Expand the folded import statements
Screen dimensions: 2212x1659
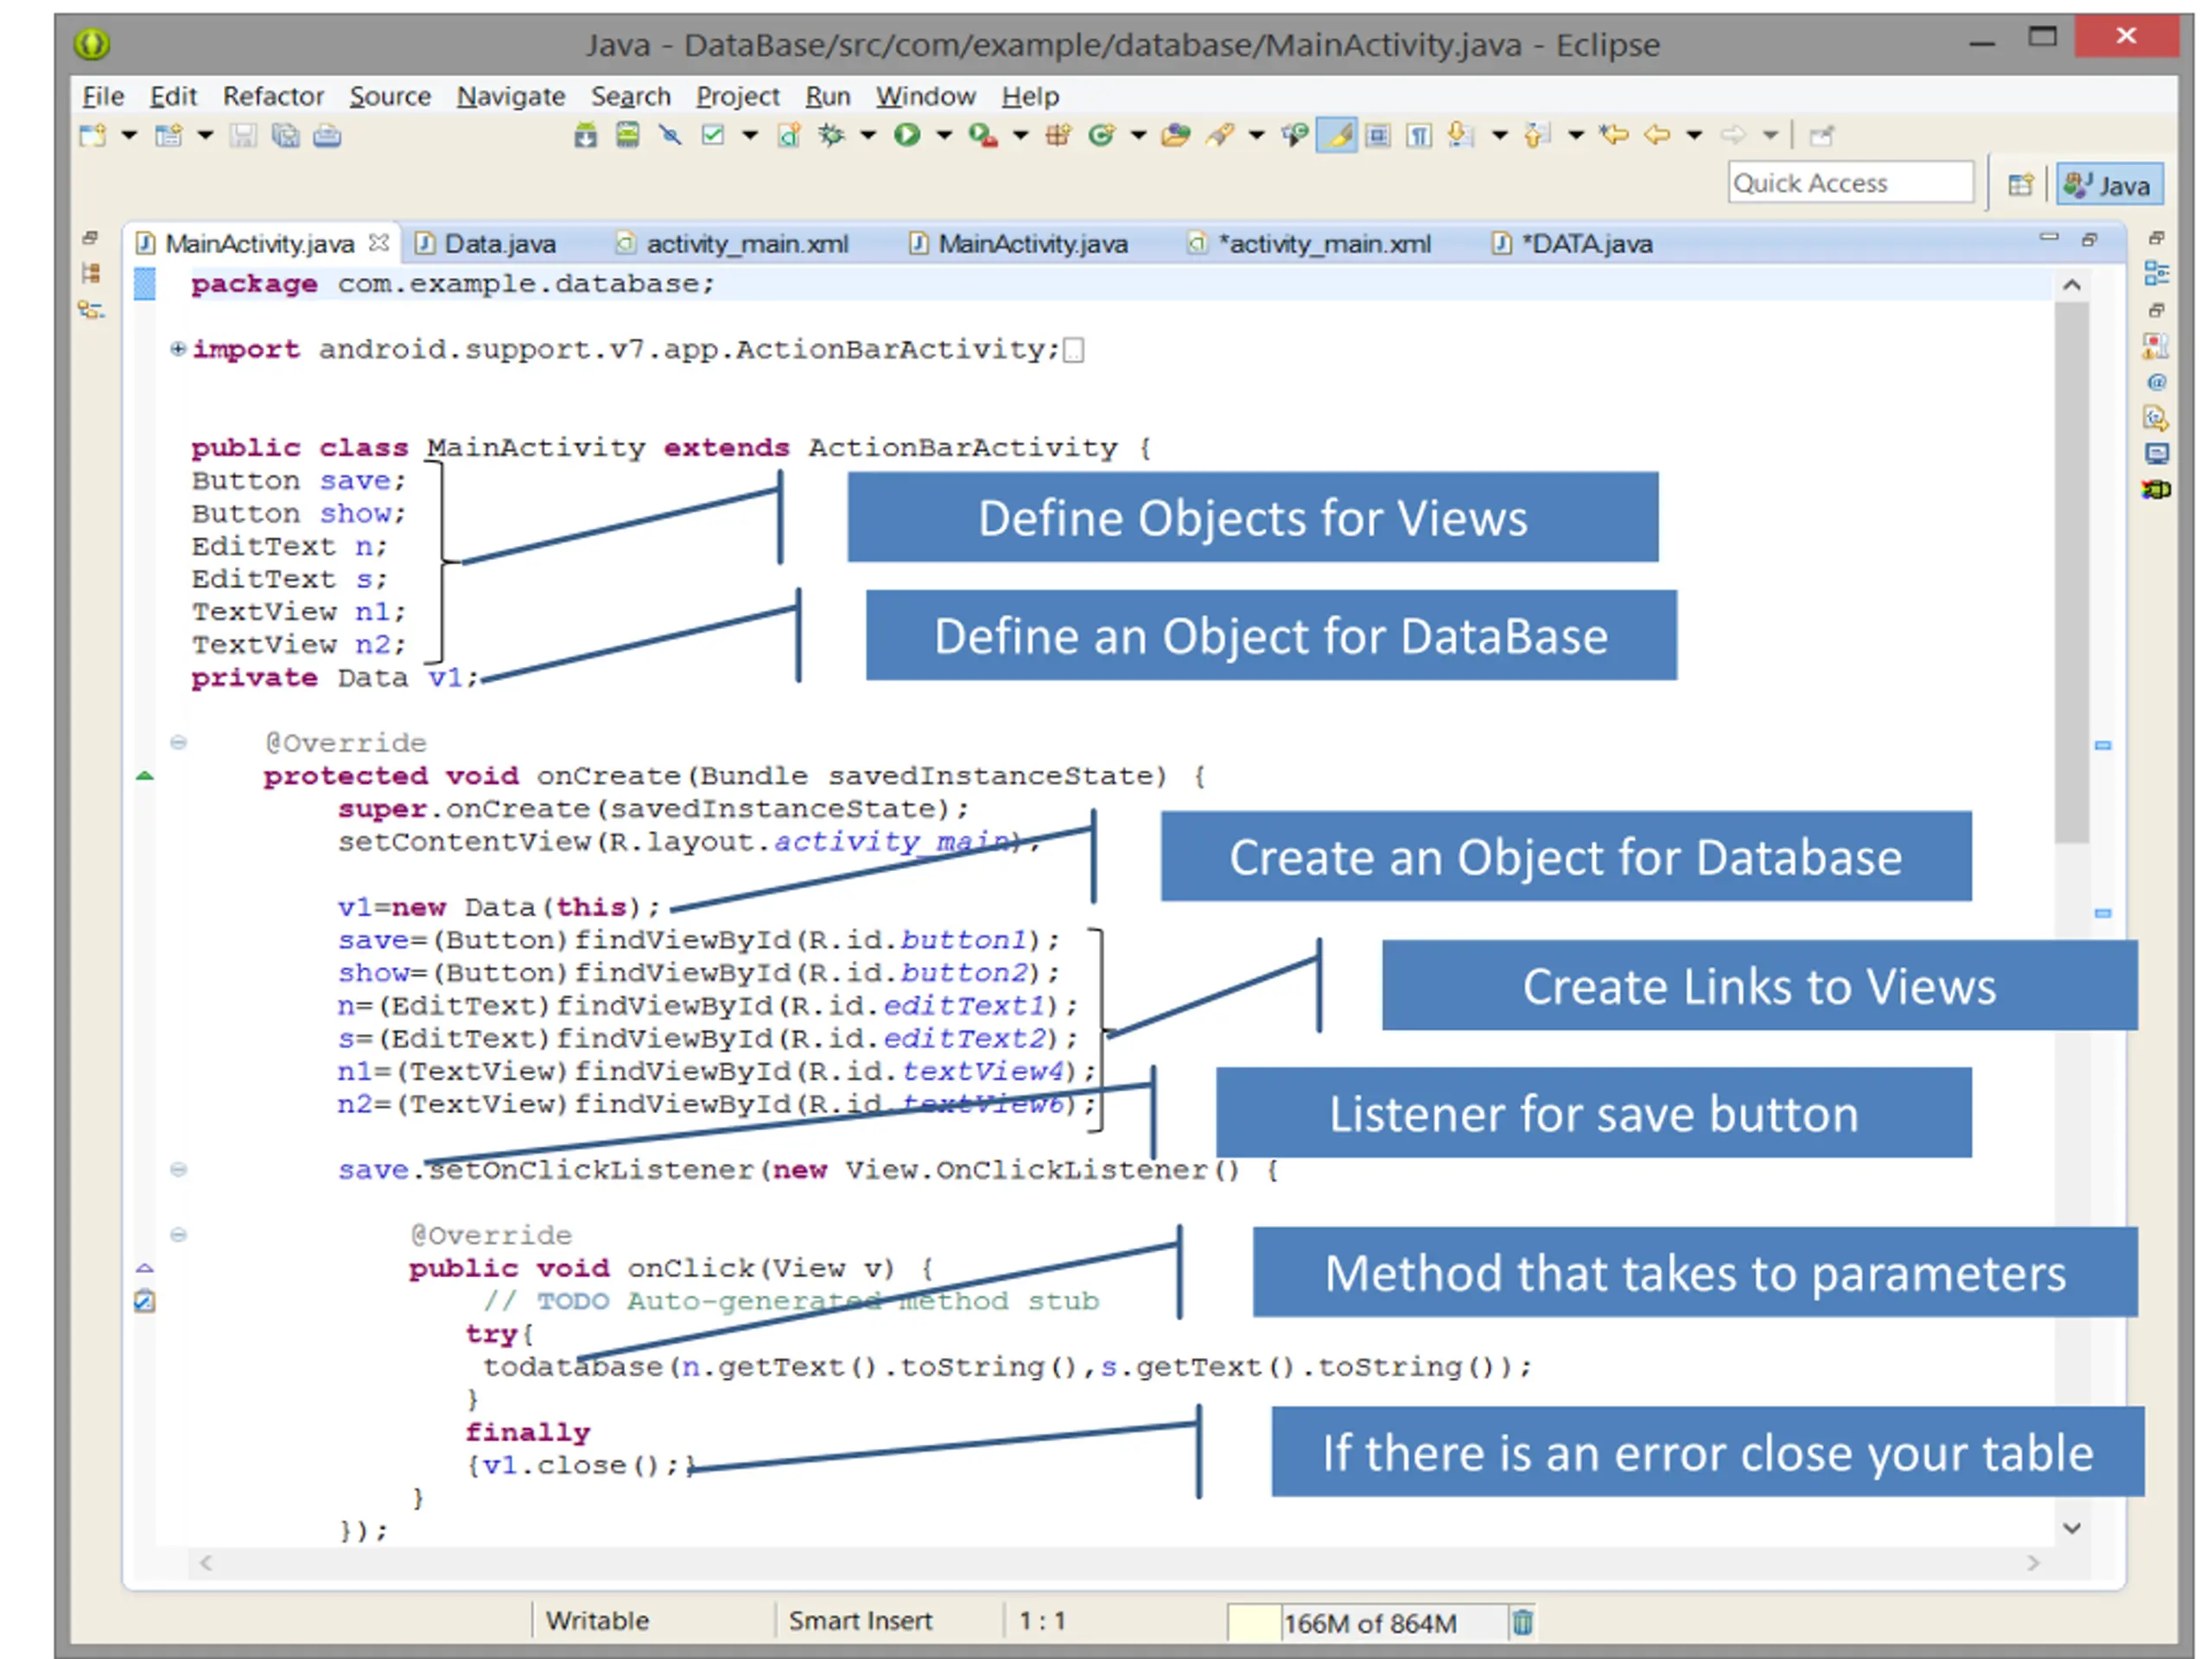coord(178,349)
